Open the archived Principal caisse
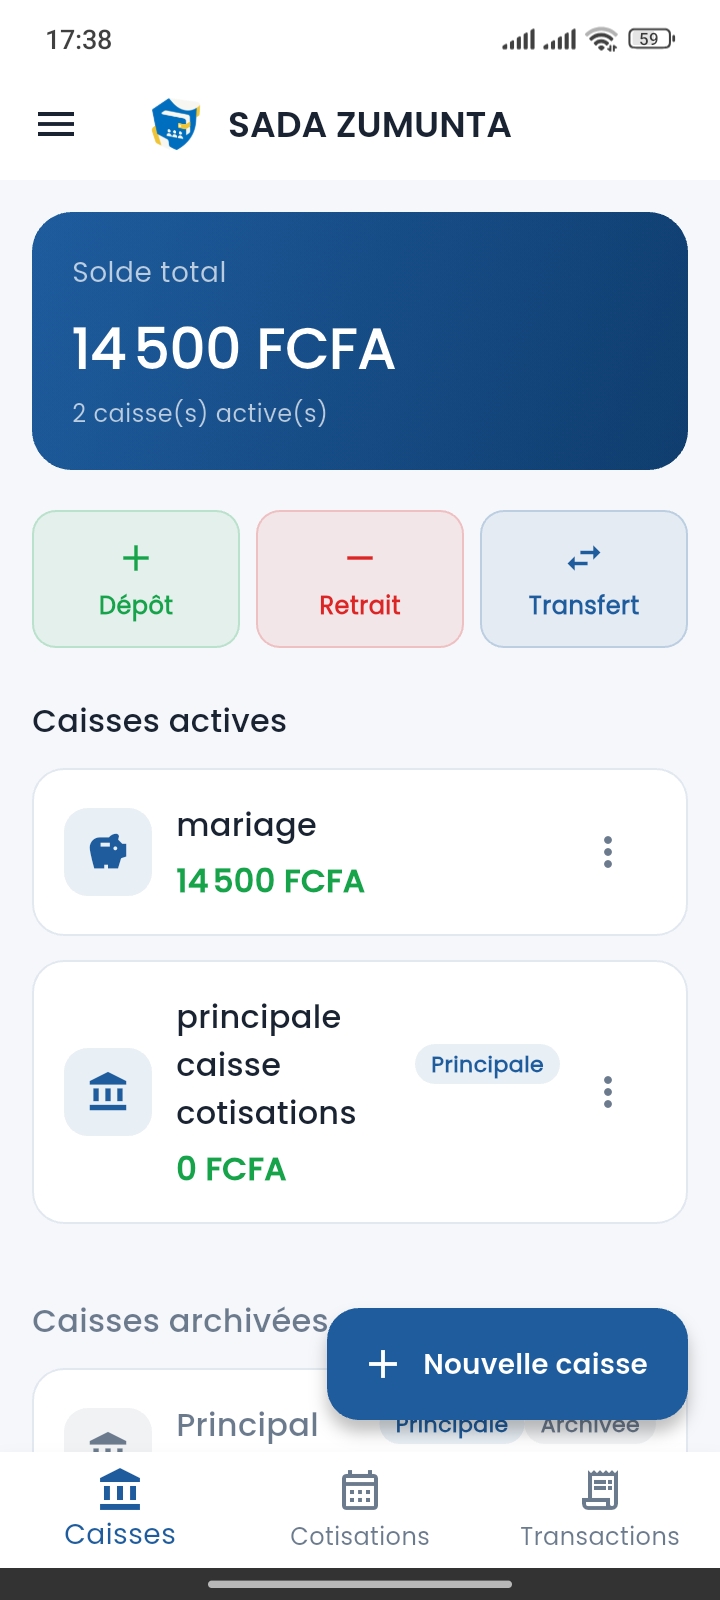 tap(247, 1425)
